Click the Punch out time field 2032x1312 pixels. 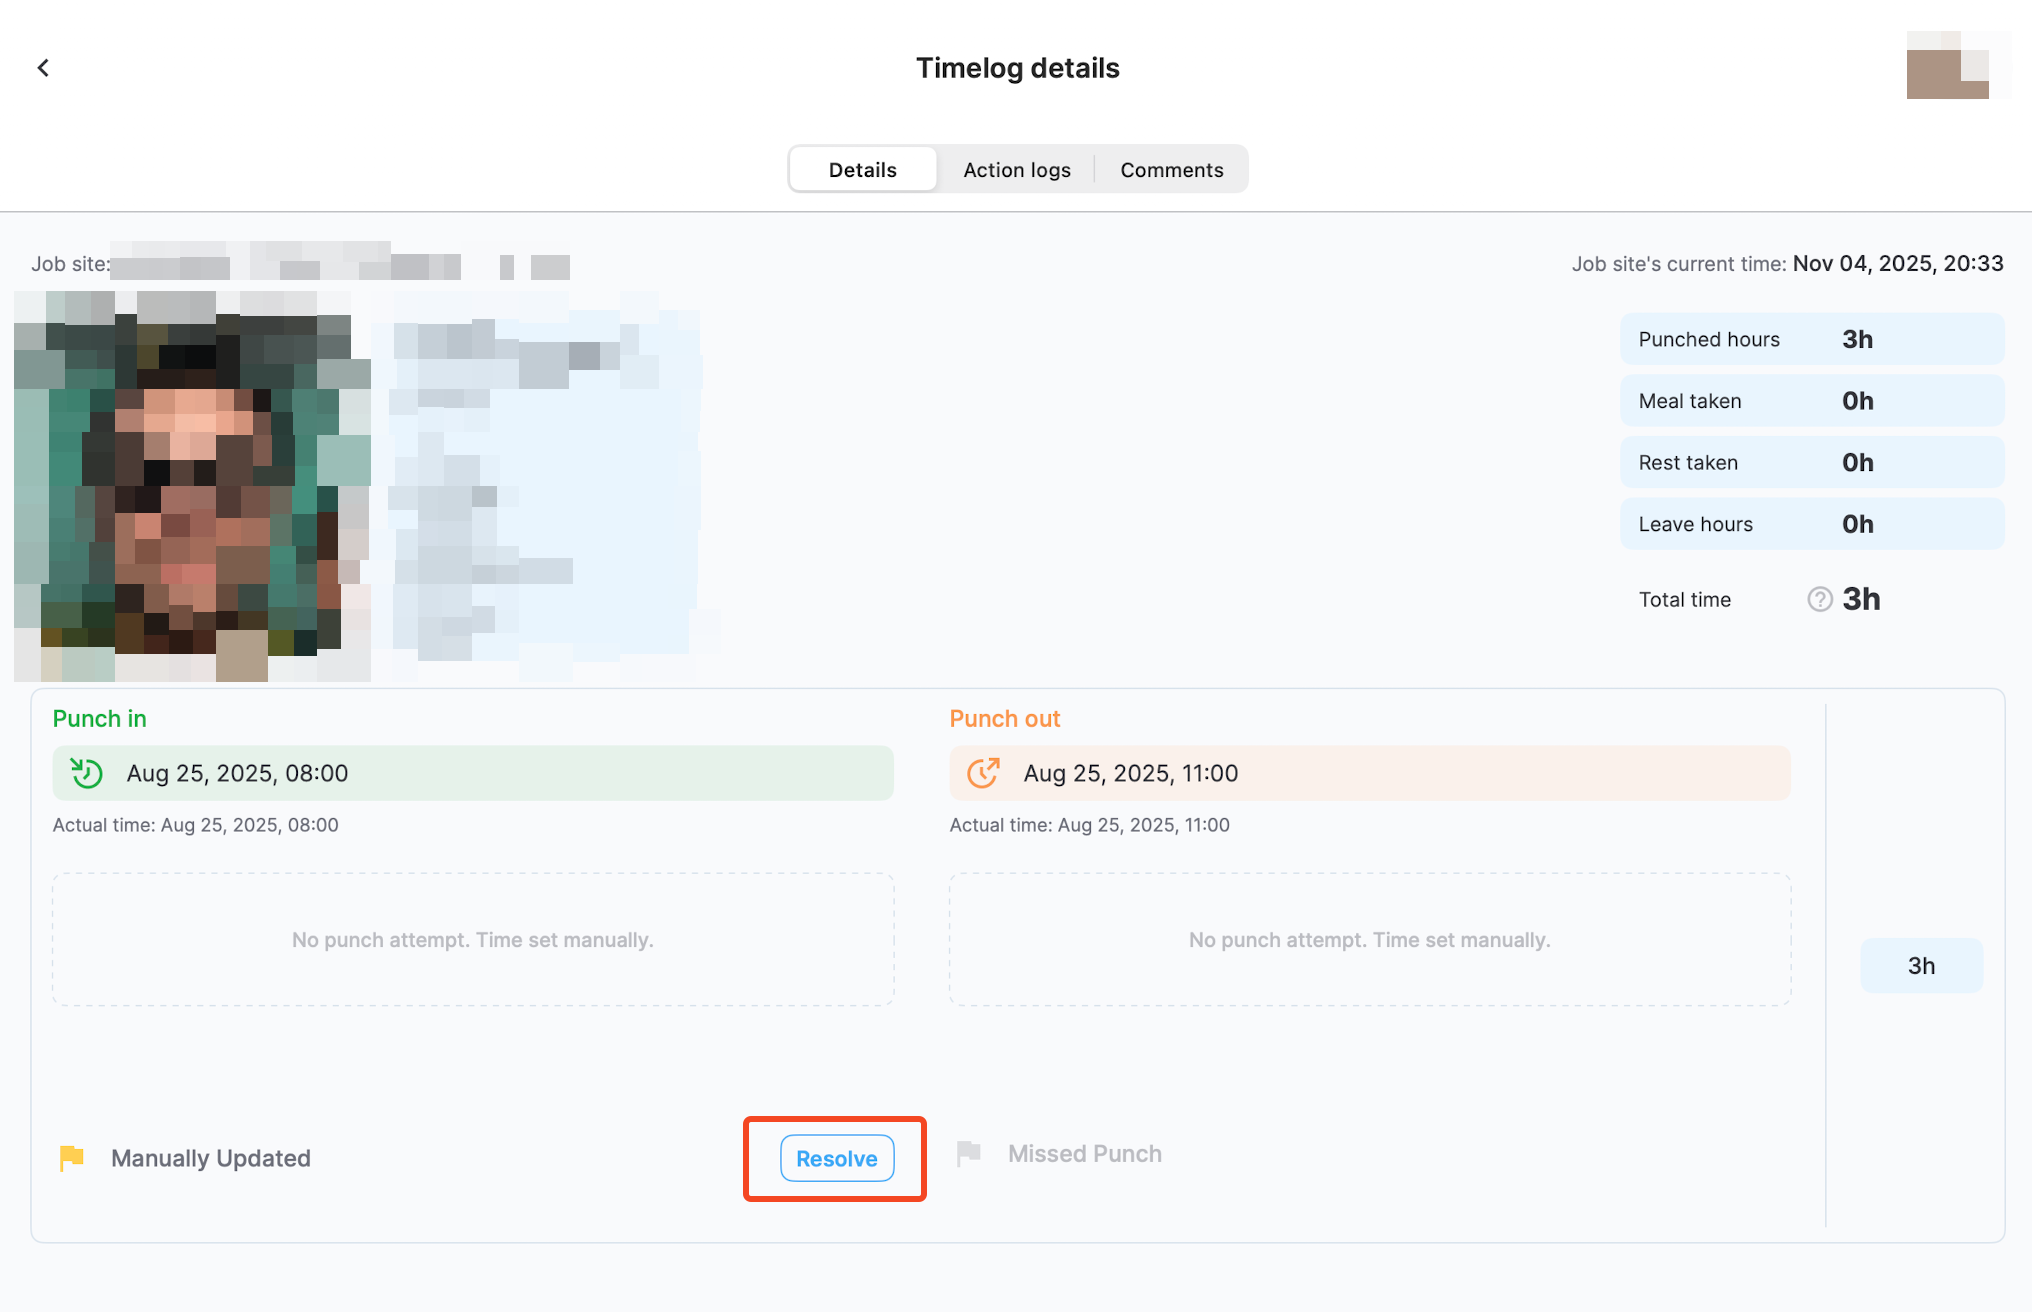click(x=1369, y=773)
